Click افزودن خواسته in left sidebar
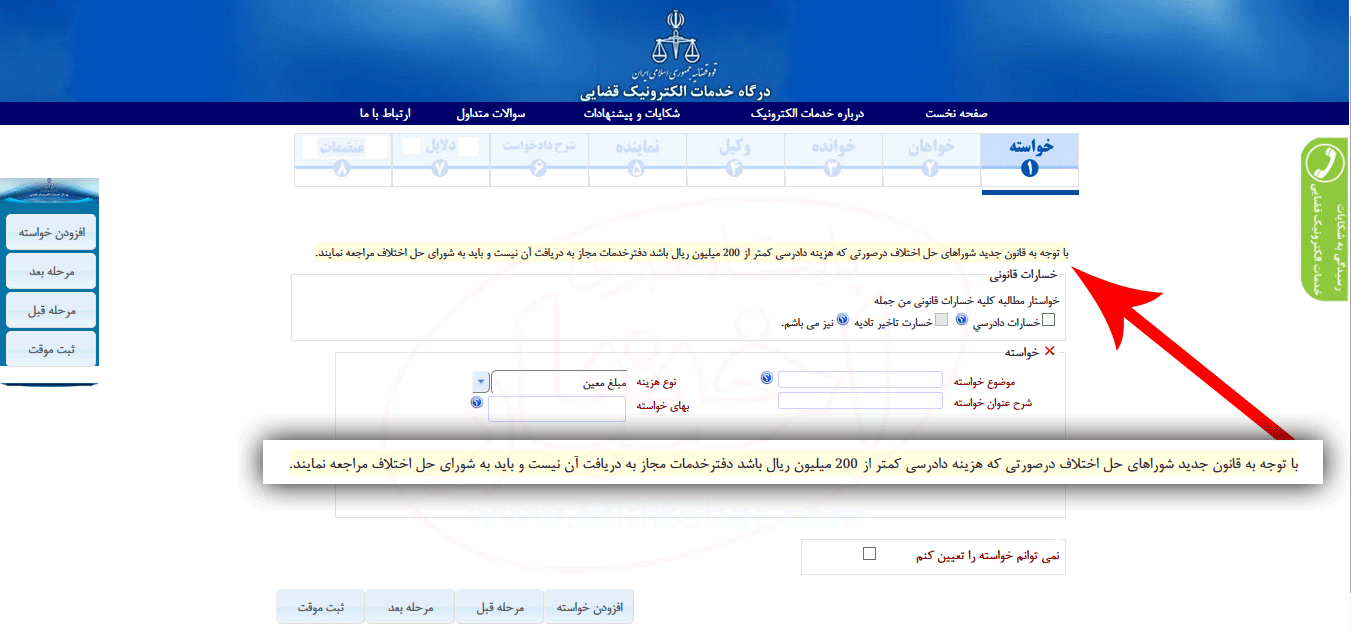The width and height of the screenshot is (1351, 629). point(51,232)
